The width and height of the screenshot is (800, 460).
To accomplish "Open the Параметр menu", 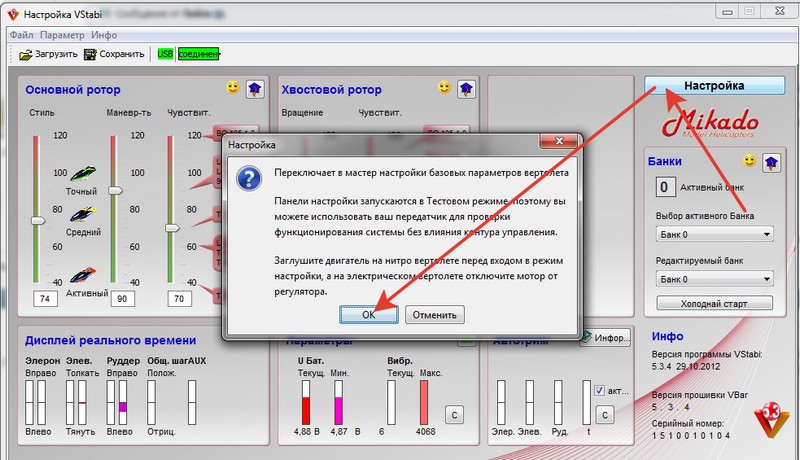I will (62, 35).
